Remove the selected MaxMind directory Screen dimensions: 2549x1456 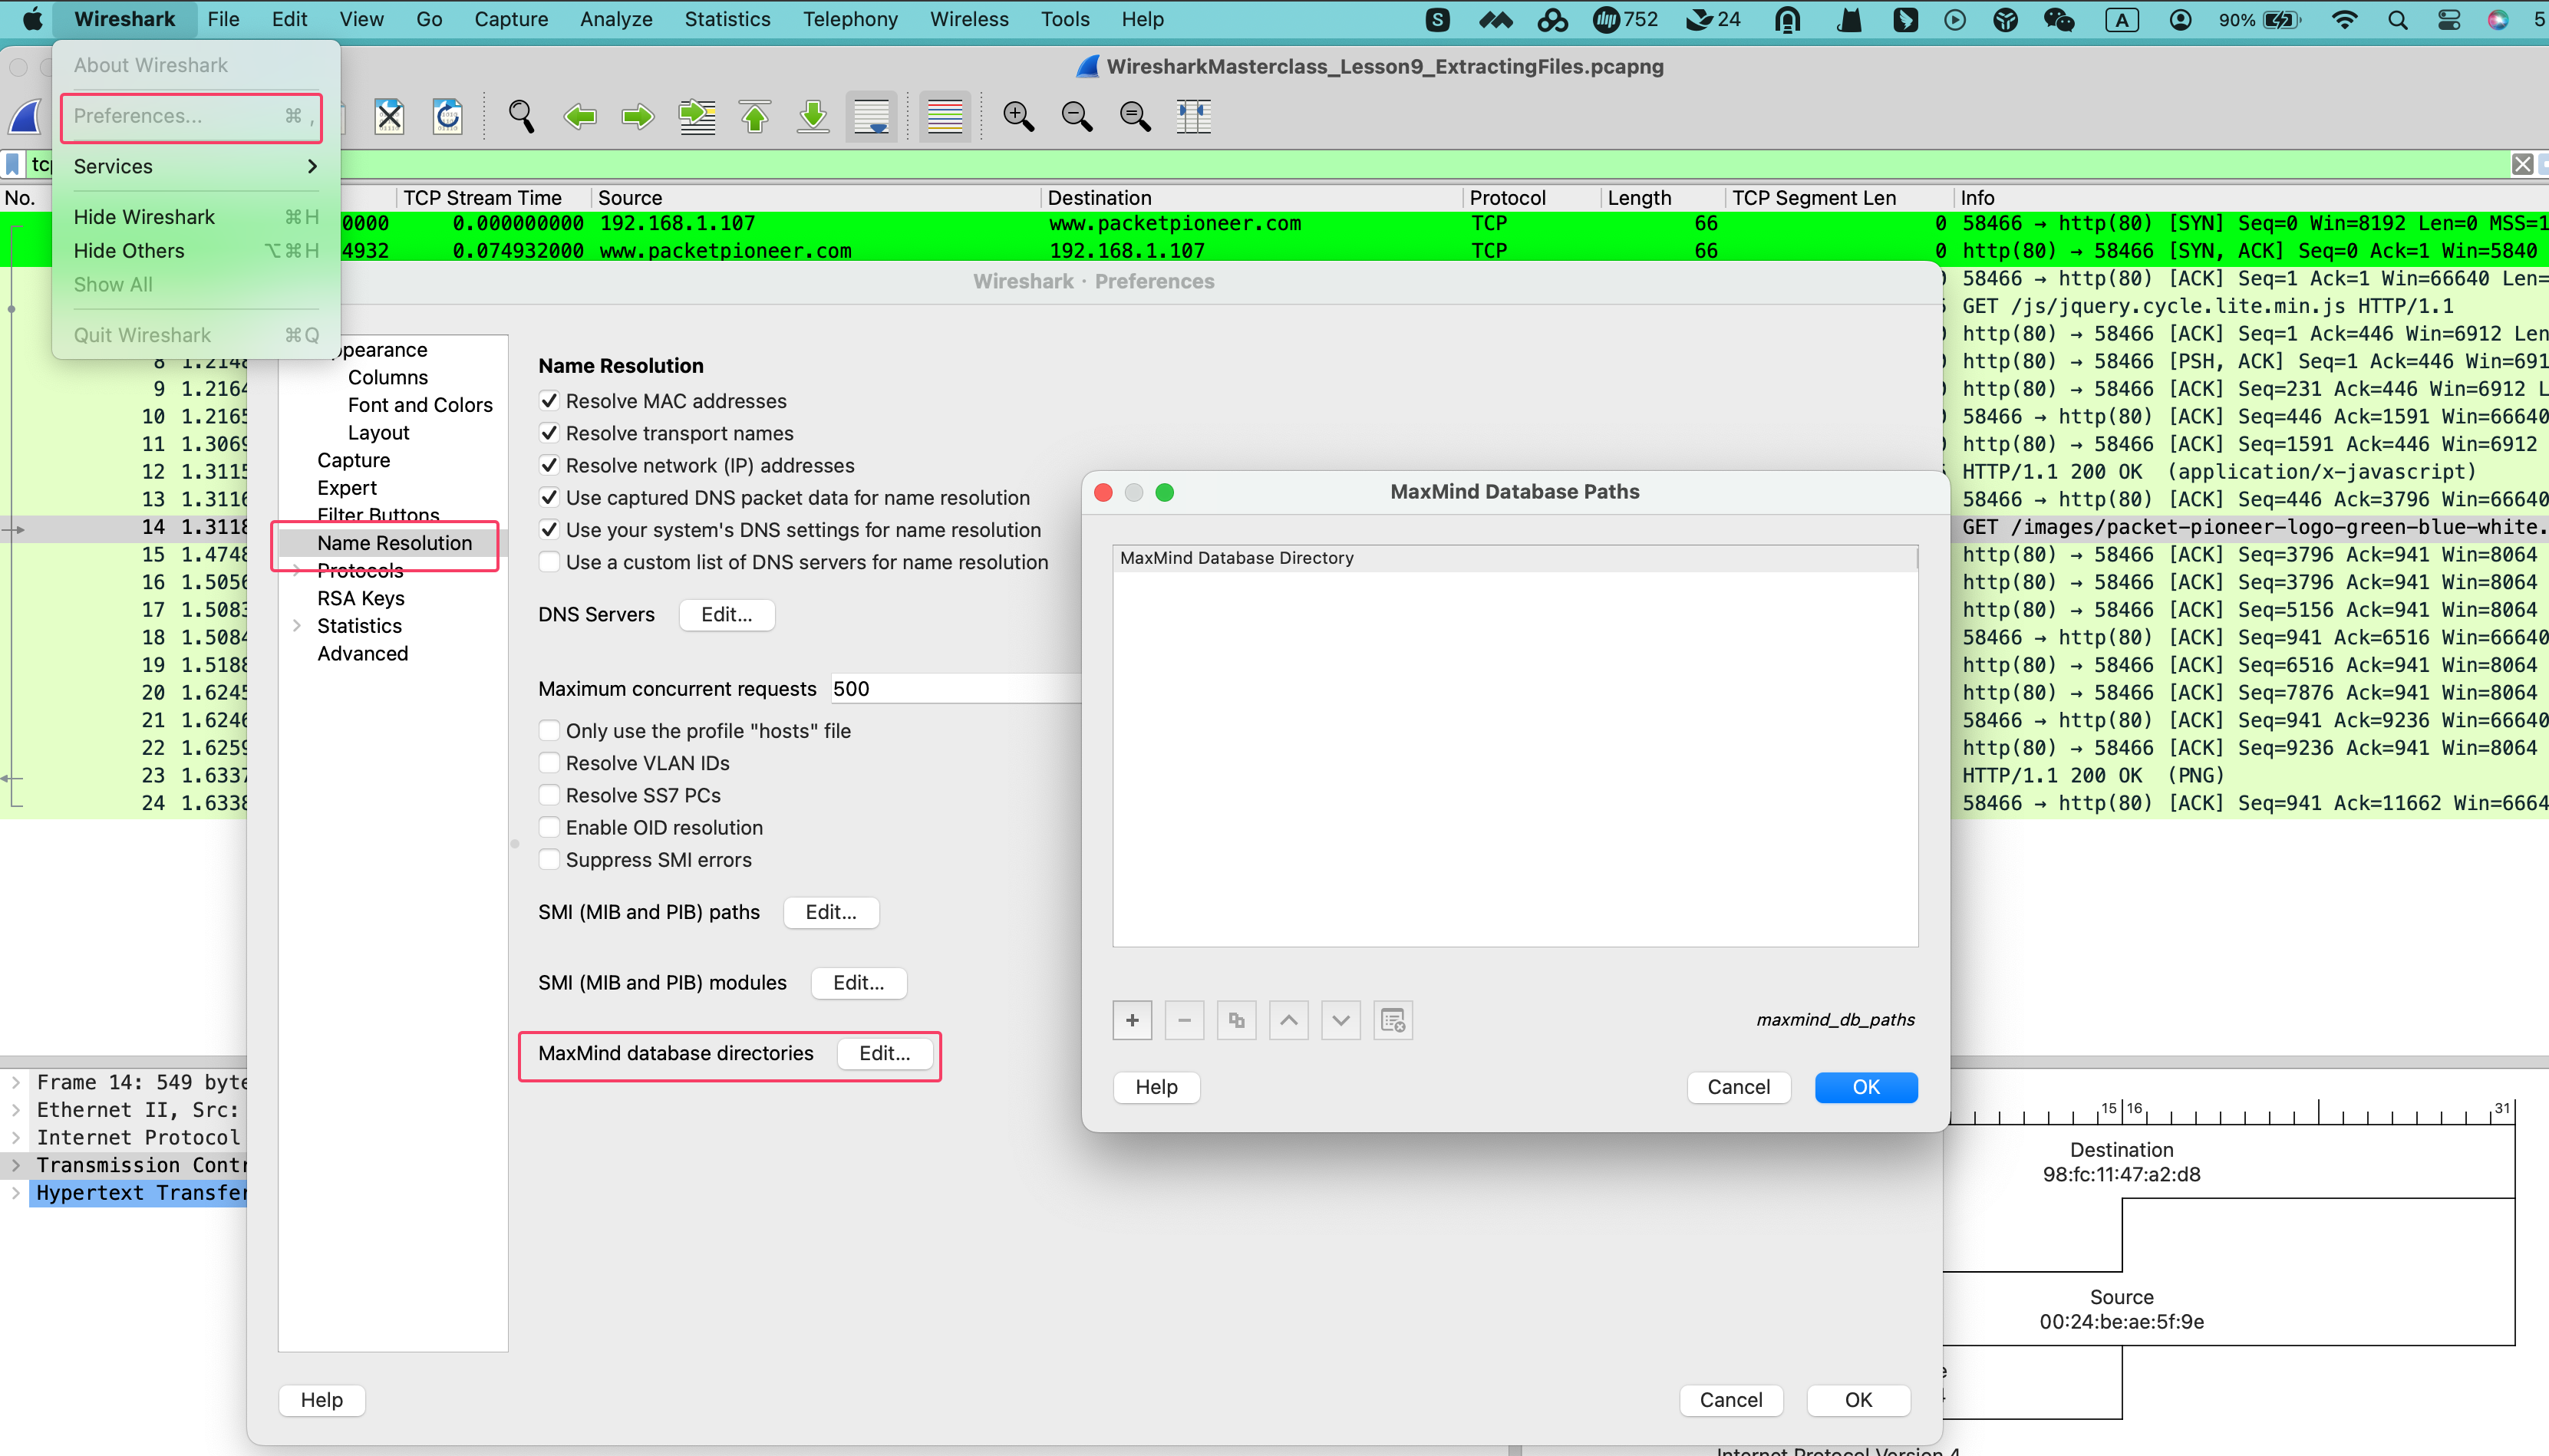click(1183, 1020)
